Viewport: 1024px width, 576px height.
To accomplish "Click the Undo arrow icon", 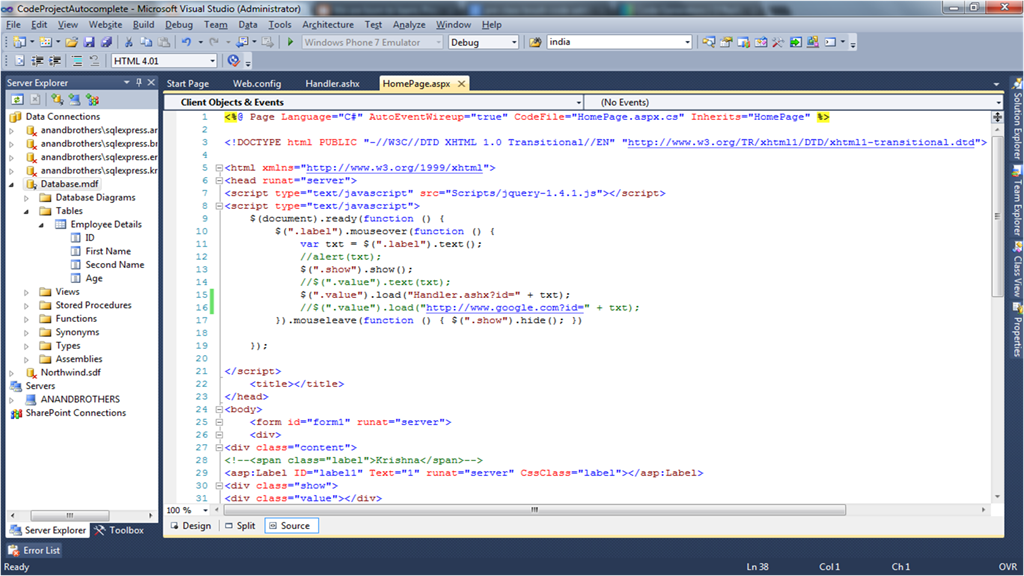I will pos(186,42).
